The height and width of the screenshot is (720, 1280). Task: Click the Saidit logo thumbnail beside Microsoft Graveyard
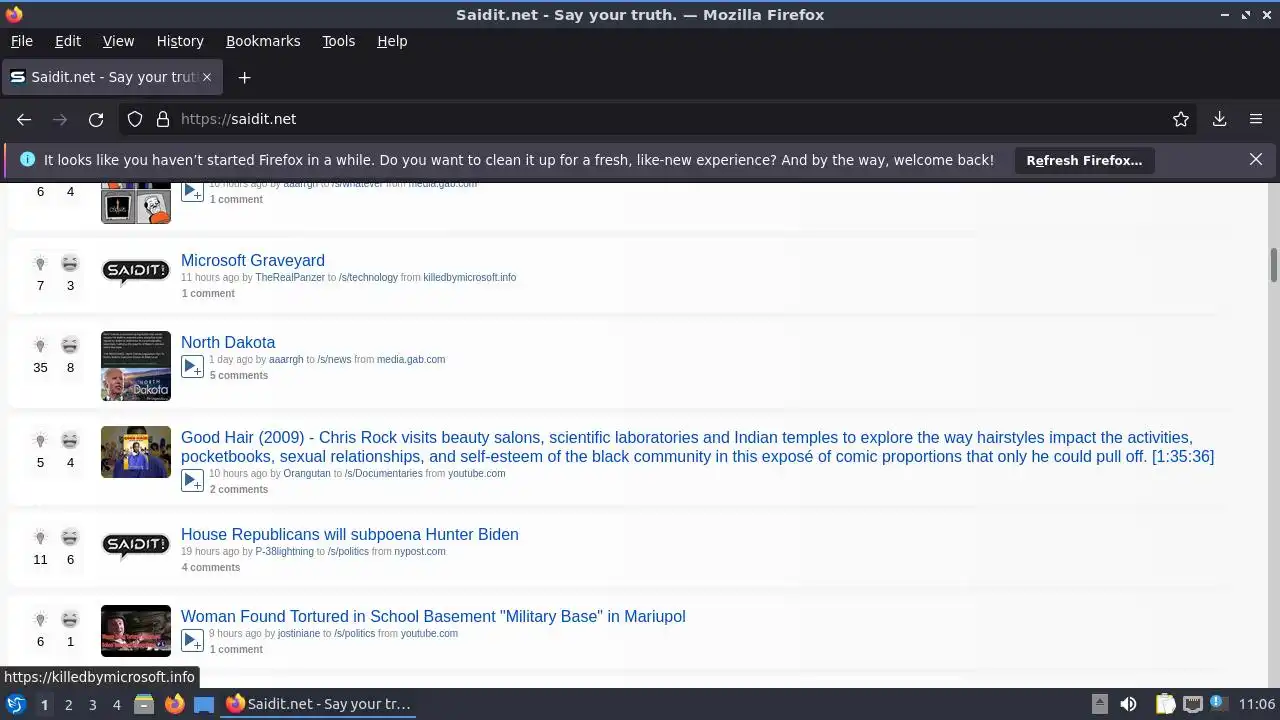pyautogui.click(x=136, y=272)
